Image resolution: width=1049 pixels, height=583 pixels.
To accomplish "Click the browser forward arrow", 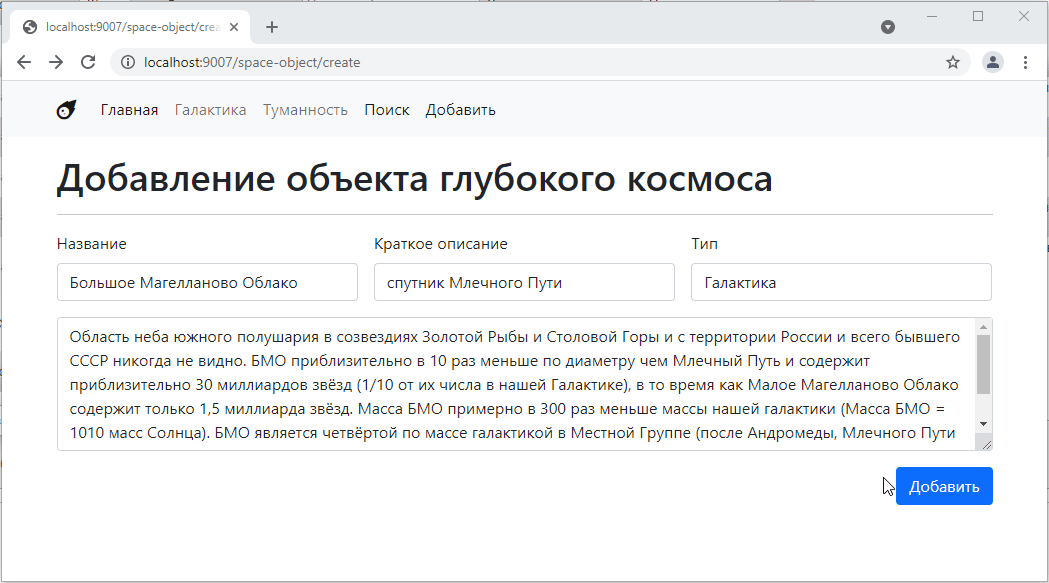I will (56, 62).
